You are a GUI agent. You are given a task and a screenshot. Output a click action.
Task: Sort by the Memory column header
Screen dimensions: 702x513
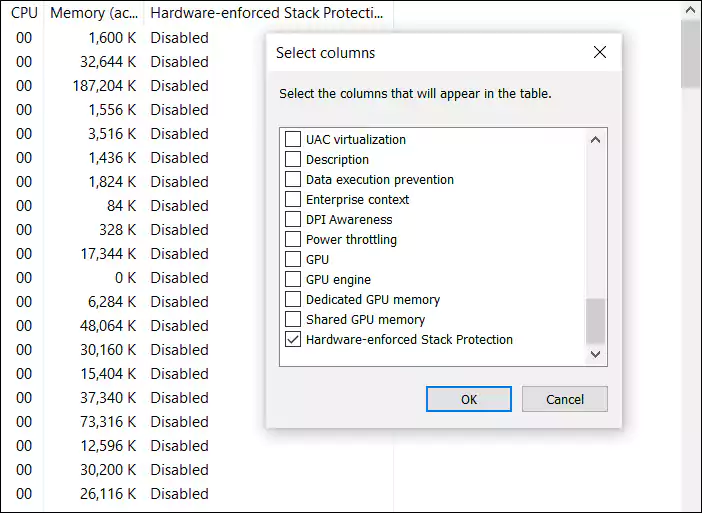click(x=94, y=13)
